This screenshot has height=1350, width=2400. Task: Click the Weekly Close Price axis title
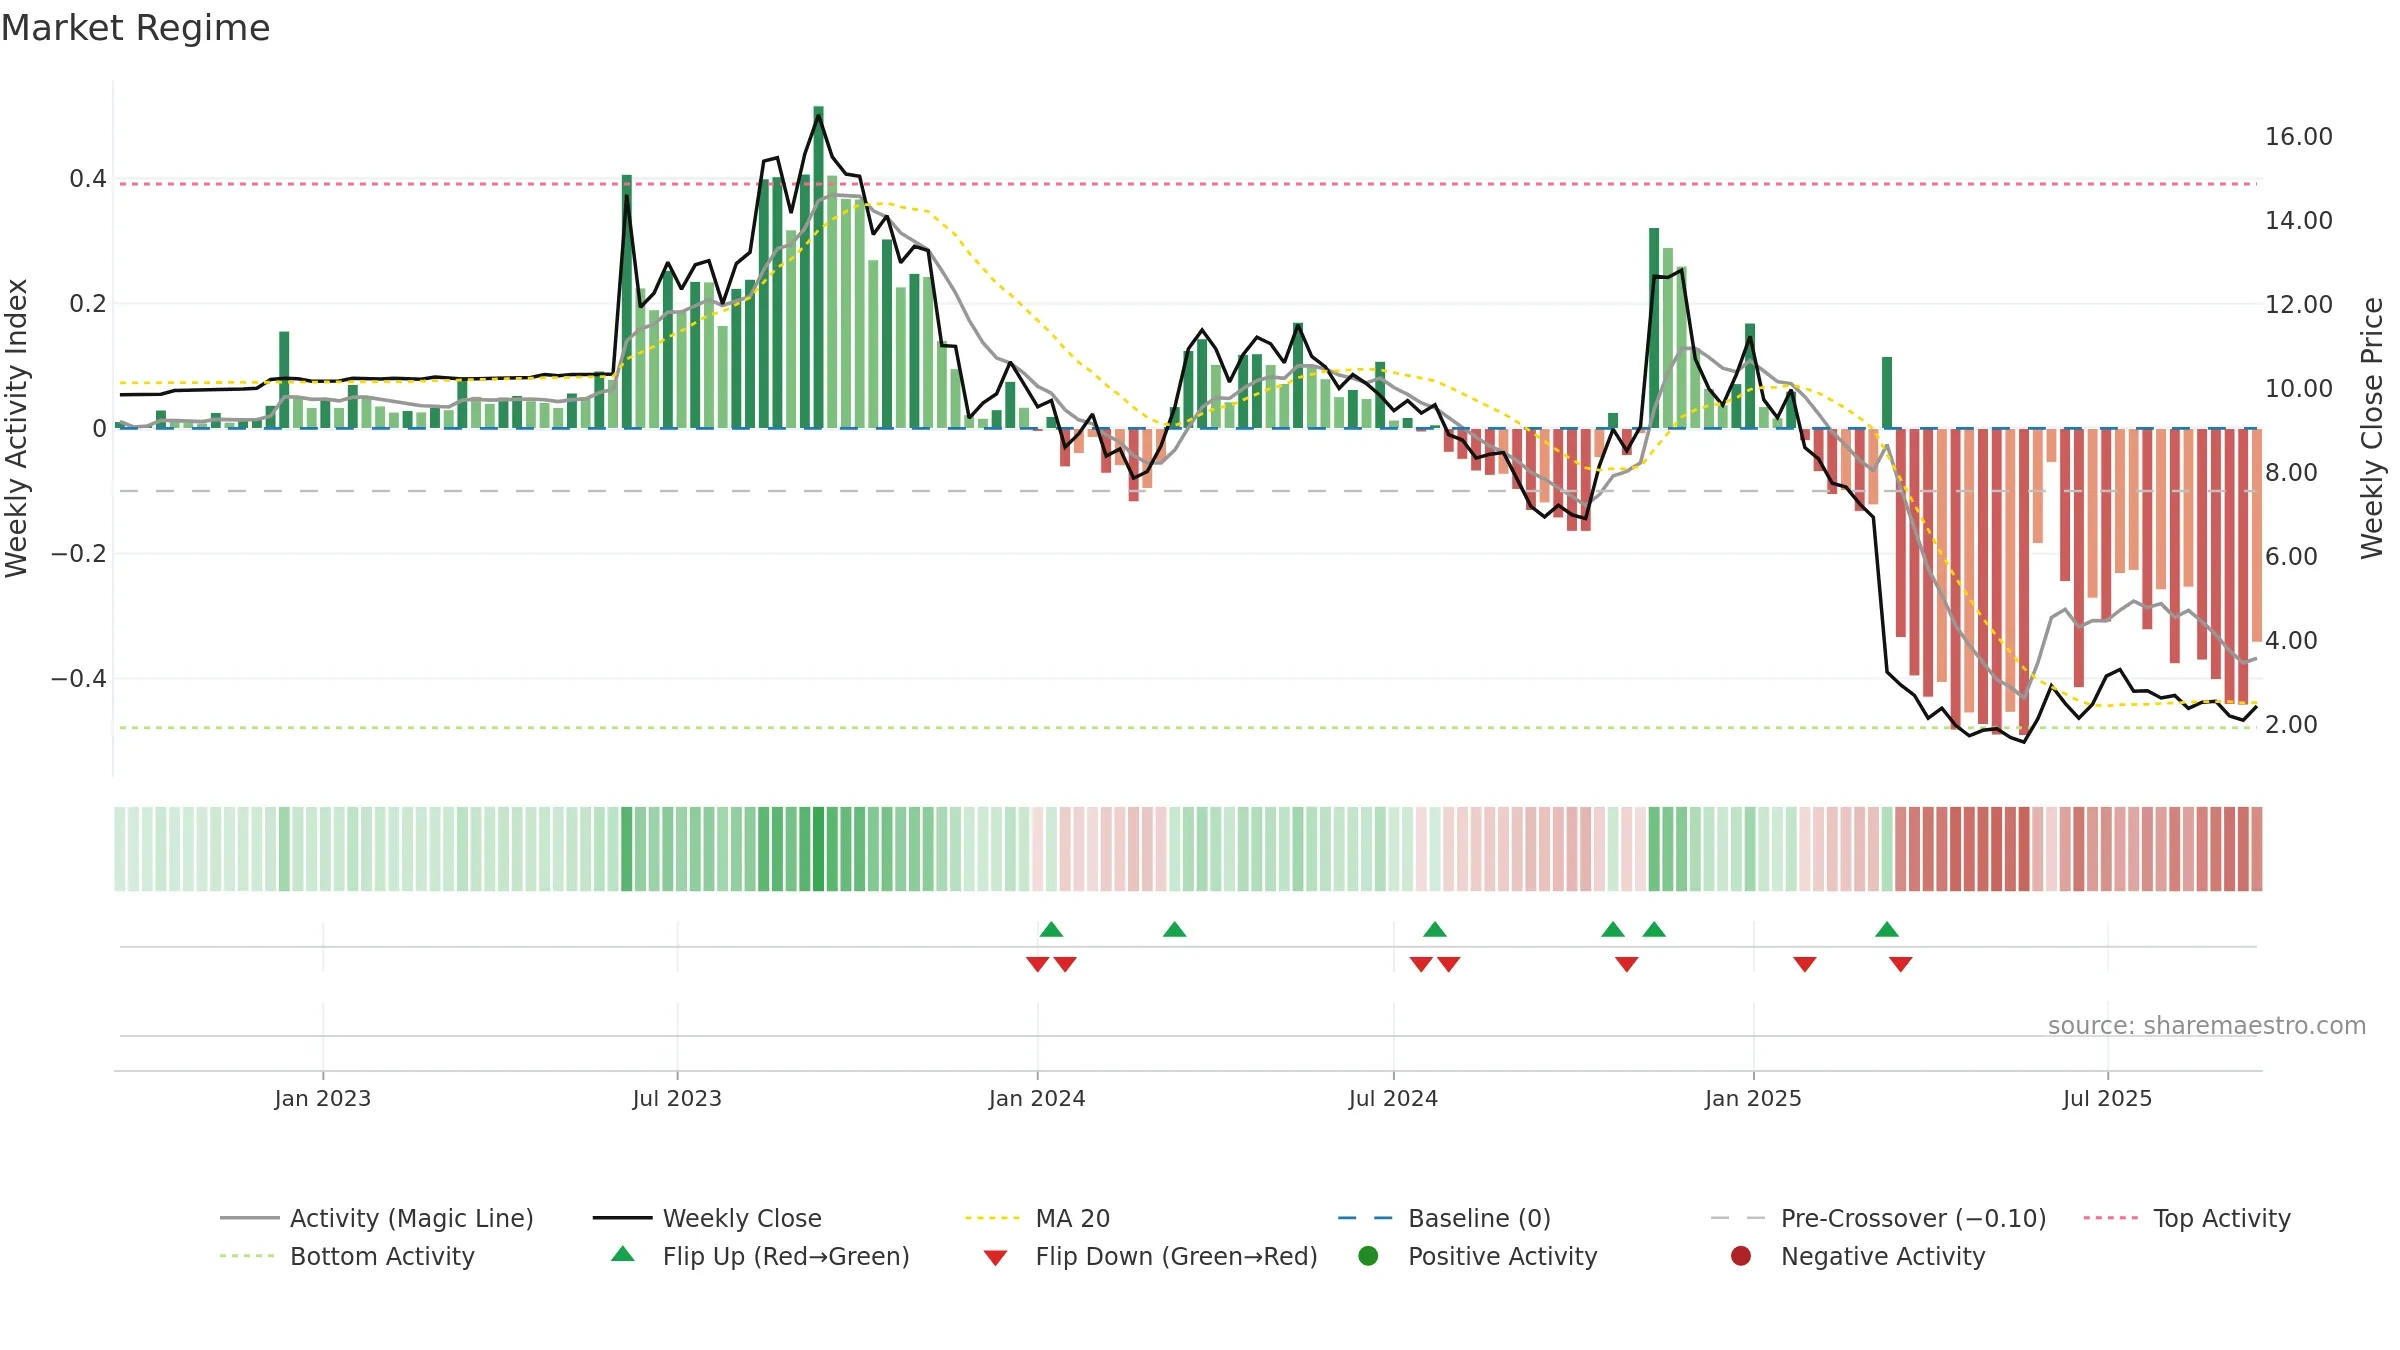(x=2372, y=428)
